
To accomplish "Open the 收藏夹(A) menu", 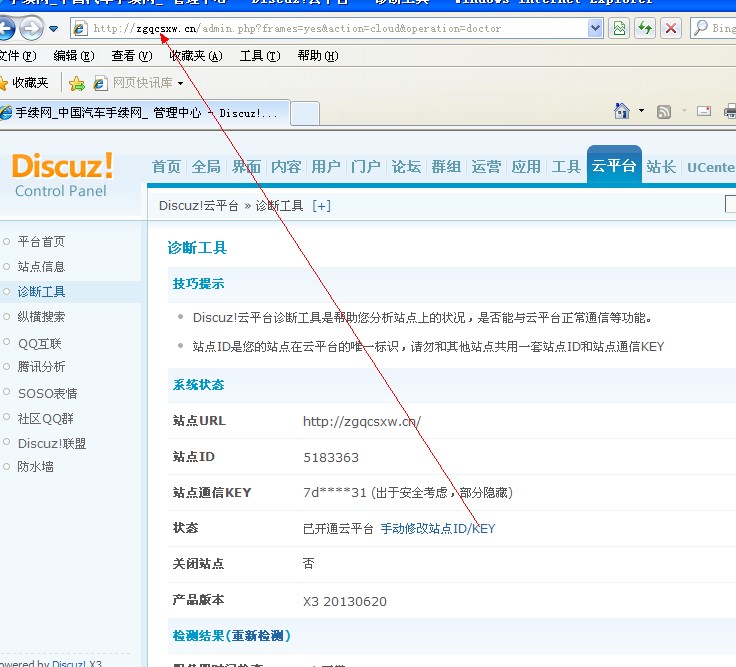I will (196, 56).
